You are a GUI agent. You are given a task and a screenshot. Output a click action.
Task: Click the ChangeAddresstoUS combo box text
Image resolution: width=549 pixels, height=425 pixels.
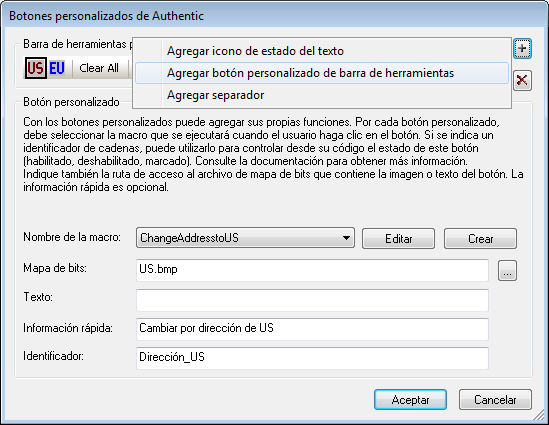189,238
